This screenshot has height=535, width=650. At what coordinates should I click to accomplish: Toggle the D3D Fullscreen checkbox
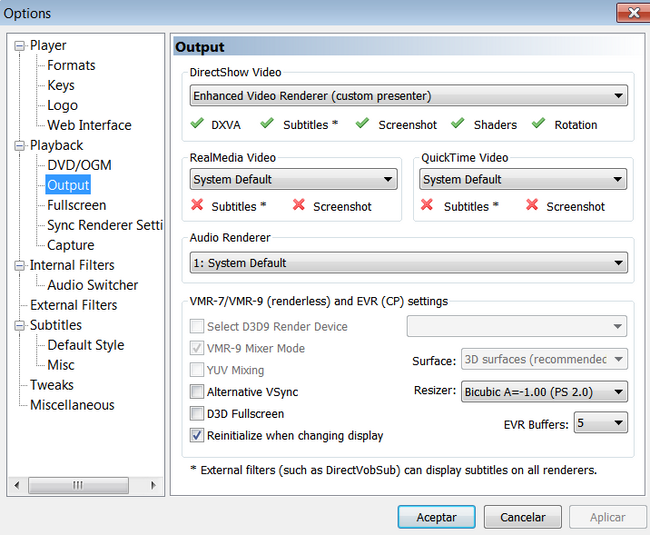click(197, 414)
